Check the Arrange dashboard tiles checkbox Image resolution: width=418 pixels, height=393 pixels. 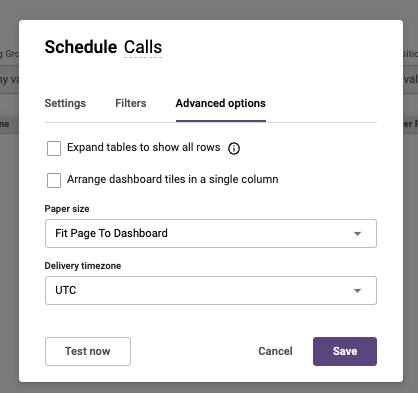[54, 180]
